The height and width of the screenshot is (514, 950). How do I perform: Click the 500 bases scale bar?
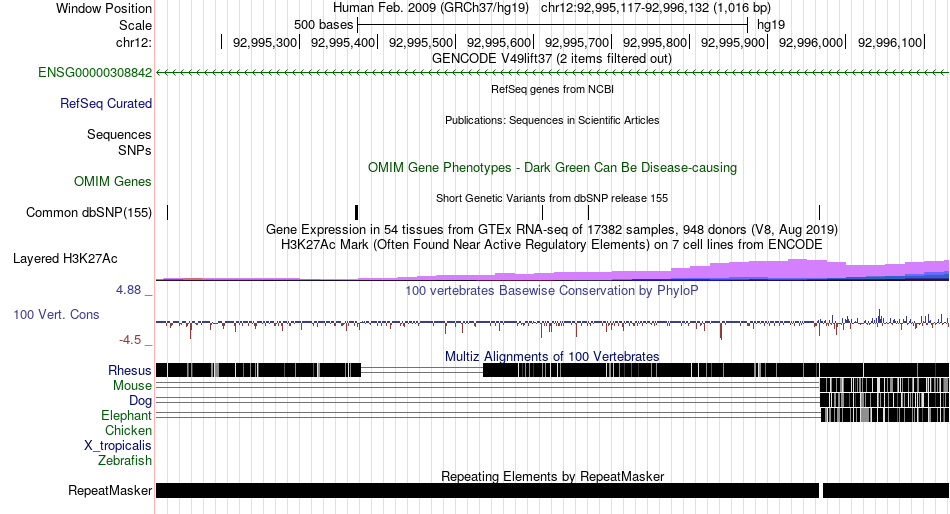click(x=553, y=25)
